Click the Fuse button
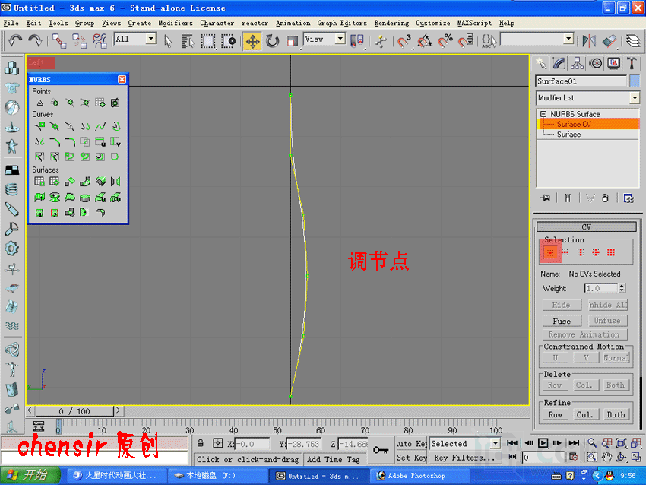 562,321
